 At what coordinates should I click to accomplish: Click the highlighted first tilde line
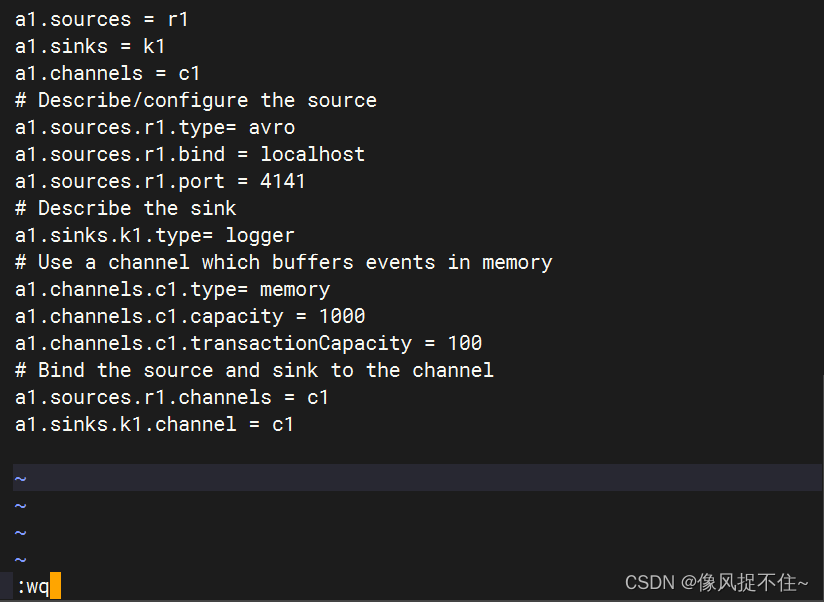pos(417,478)
